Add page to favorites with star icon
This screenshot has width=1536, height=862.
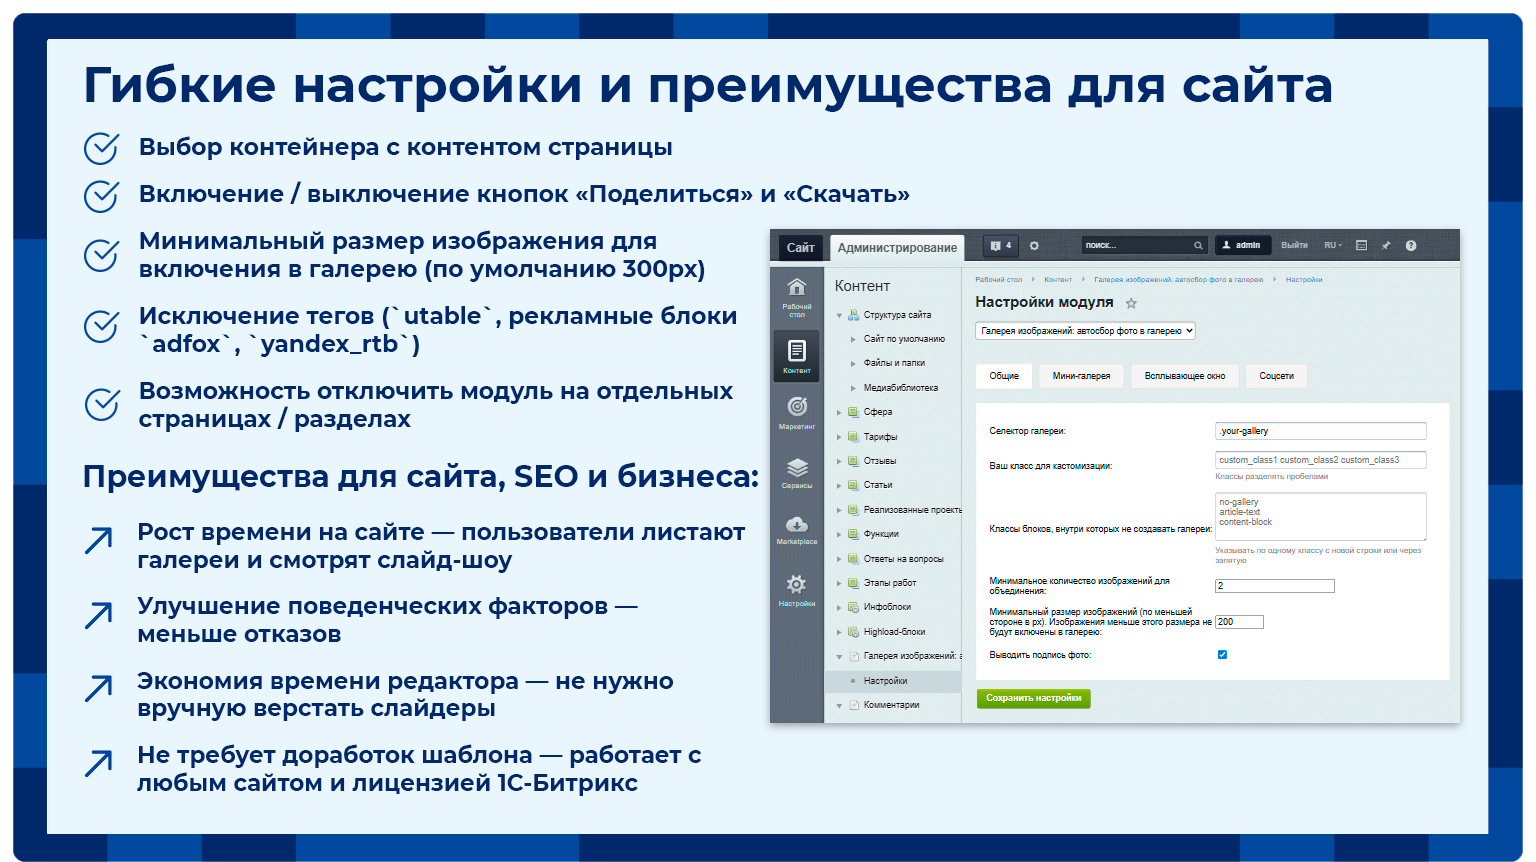1131,303
